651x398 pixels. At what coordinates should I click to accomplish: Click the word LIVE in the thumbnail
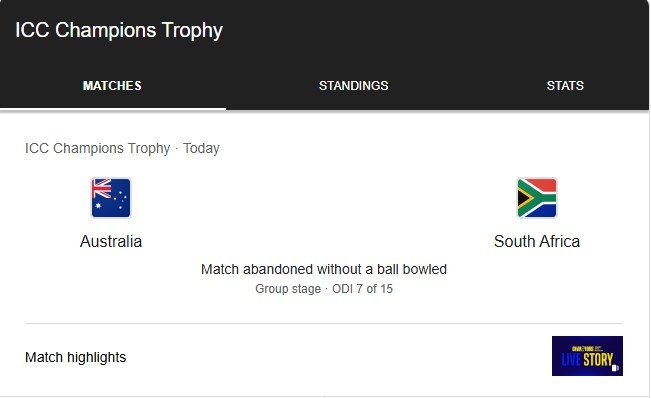[x=572, y=359]
